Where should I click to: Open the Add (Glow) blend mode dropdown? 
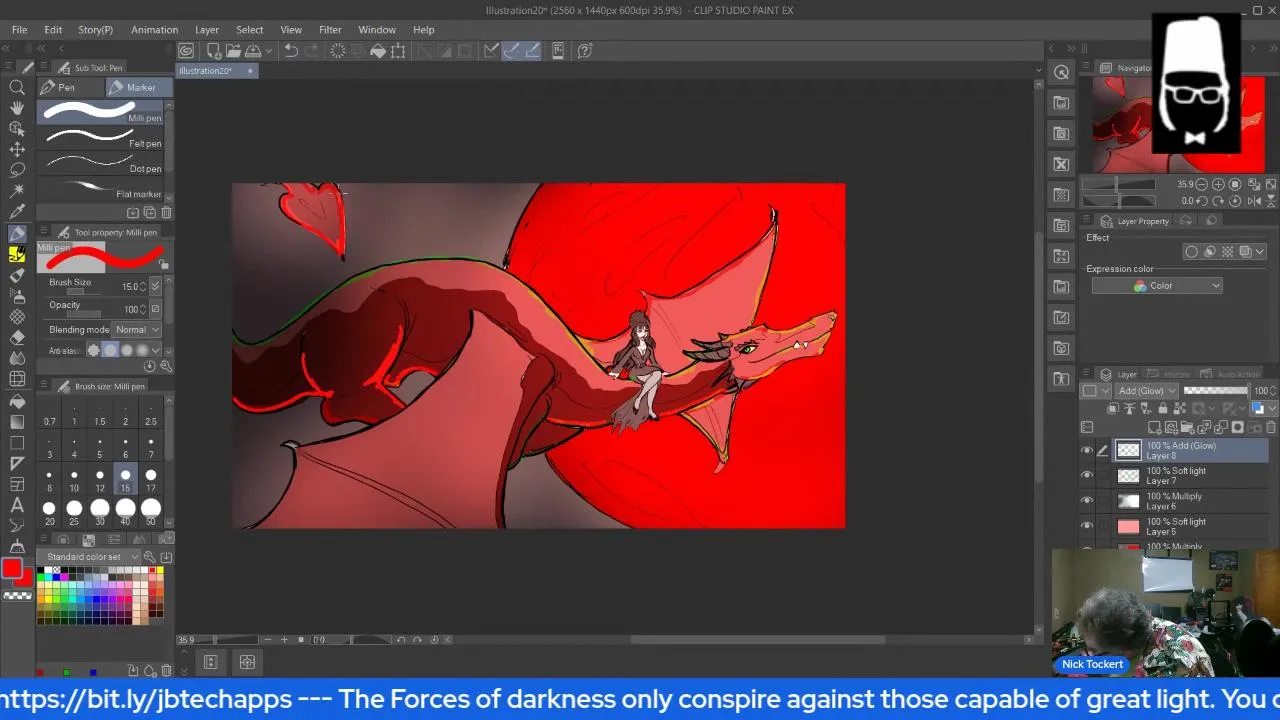pyautogui.click(x=1147, y=391)
